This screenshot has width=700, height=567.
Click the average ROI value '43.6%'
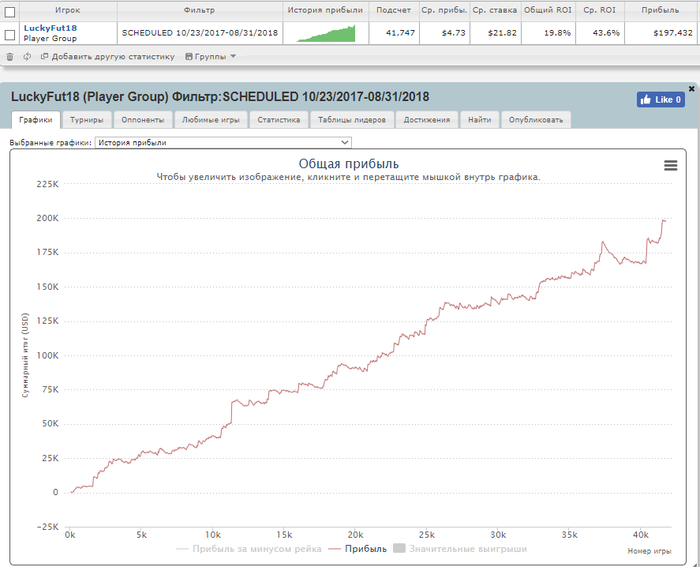606,33
